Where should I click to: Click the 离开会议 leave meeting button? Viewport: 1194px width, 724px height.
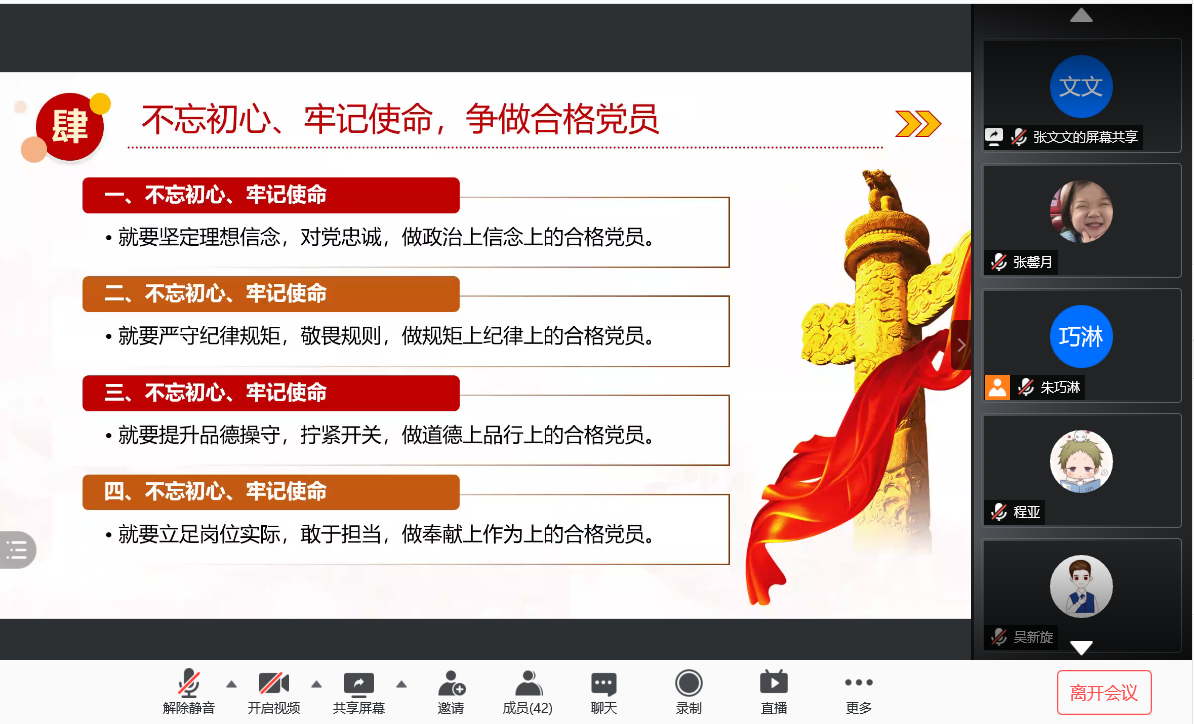pyautogui.click(x=1104, y=692)
